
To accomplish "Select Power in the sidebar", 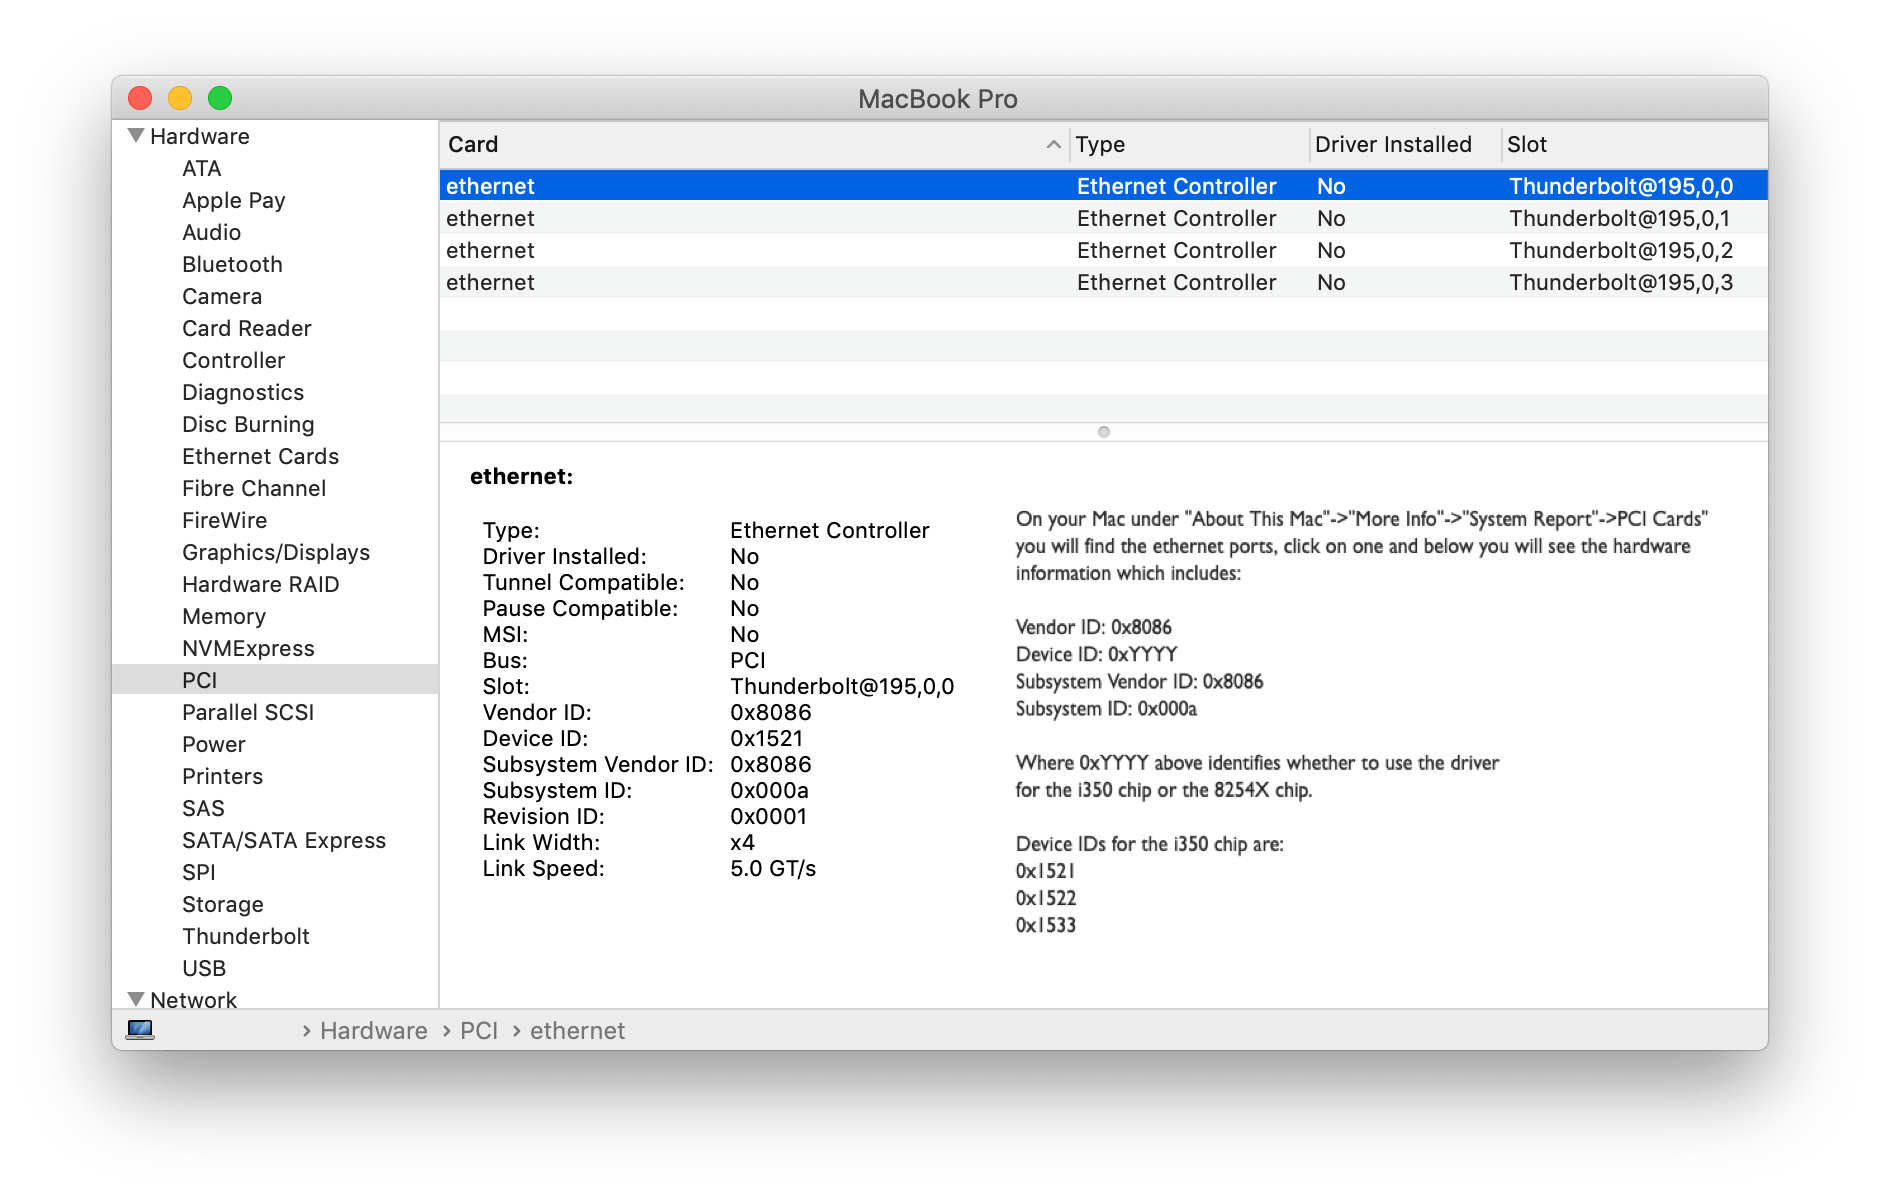I will click(x=214, y=744).
